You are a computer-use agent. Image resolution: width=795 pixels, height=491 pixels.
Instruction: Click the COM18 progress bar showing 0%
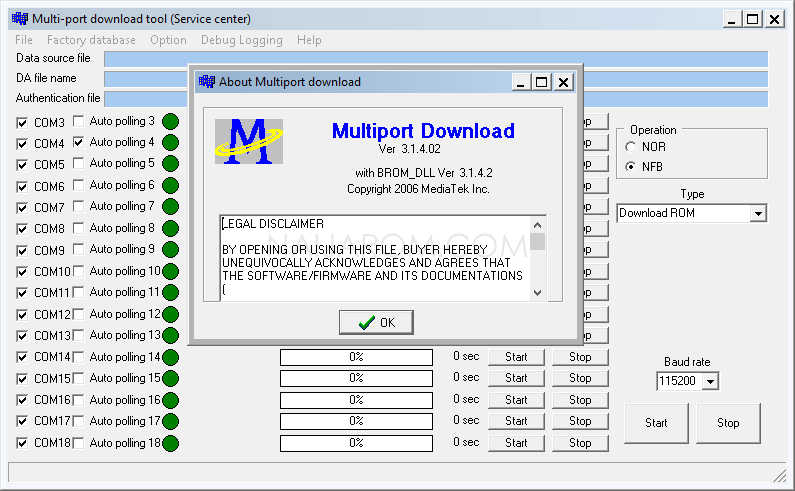pyautogui.click(x=356, y=443)
